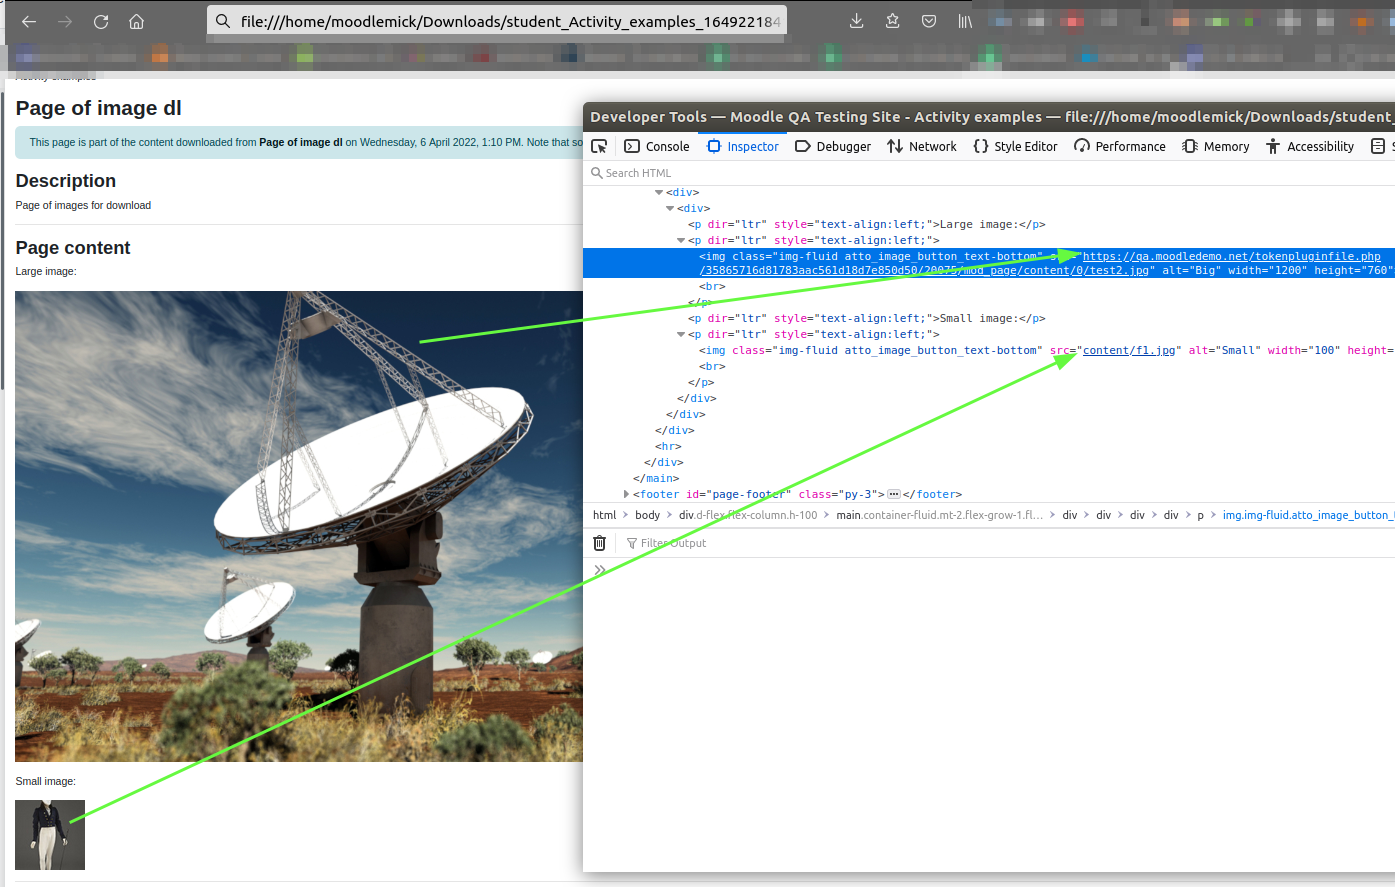The height and width of the screenshot is (887, 1395).
Task: Select the Inspector tab
Action: (743, 146)
